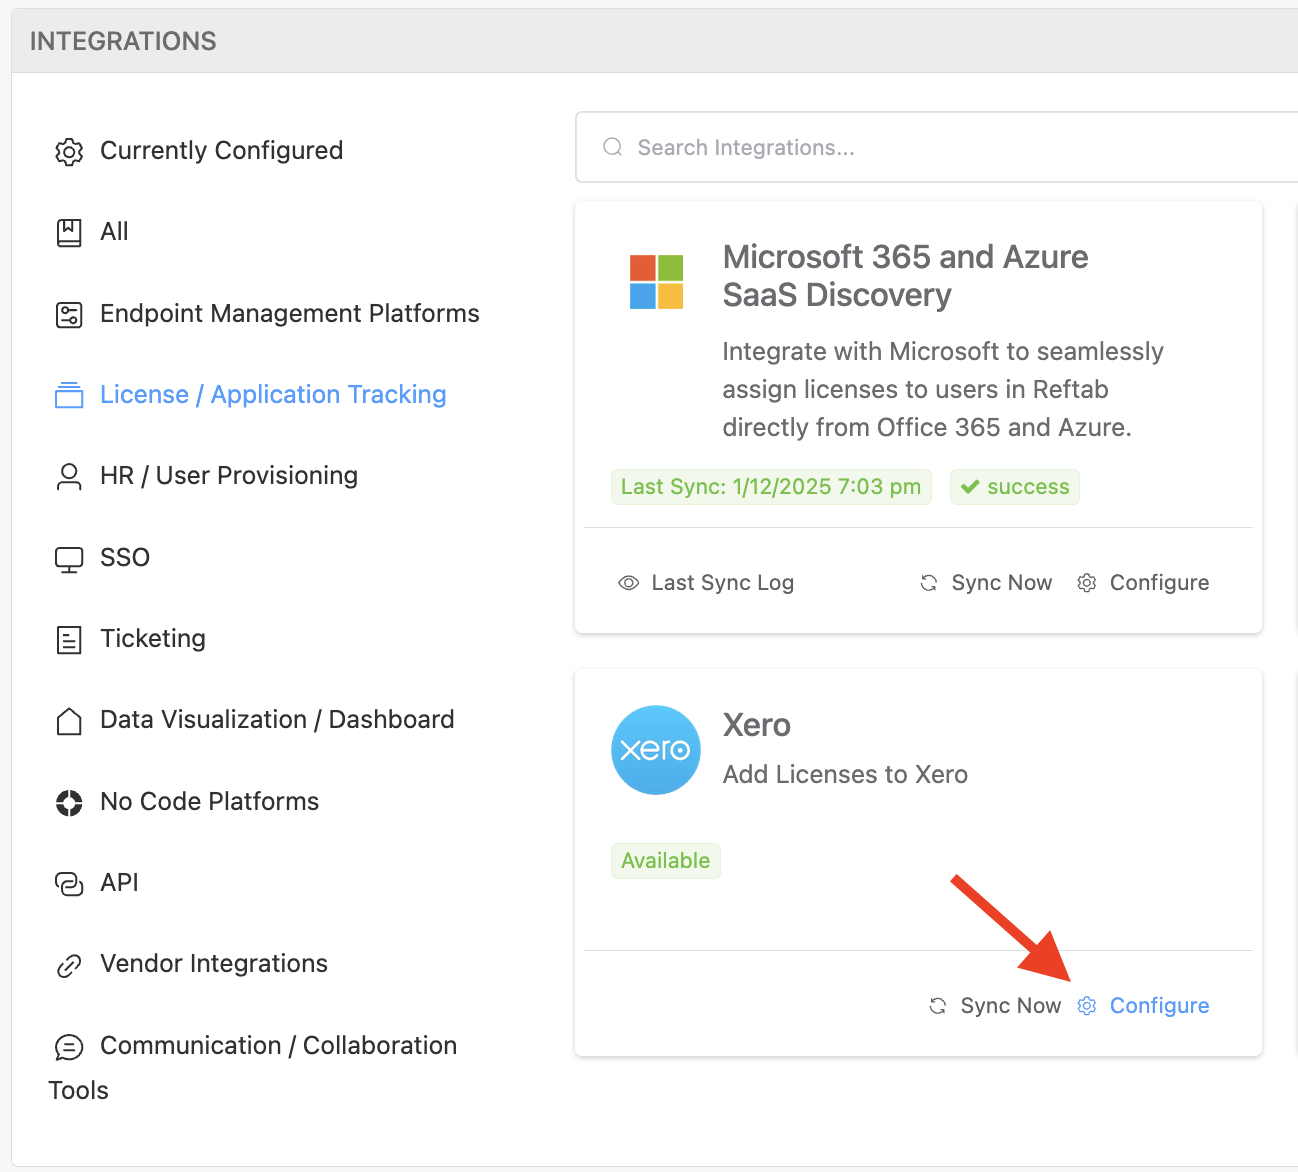
Task: Click the Endpoint Management Platforms icon
Action: point(69,315)
